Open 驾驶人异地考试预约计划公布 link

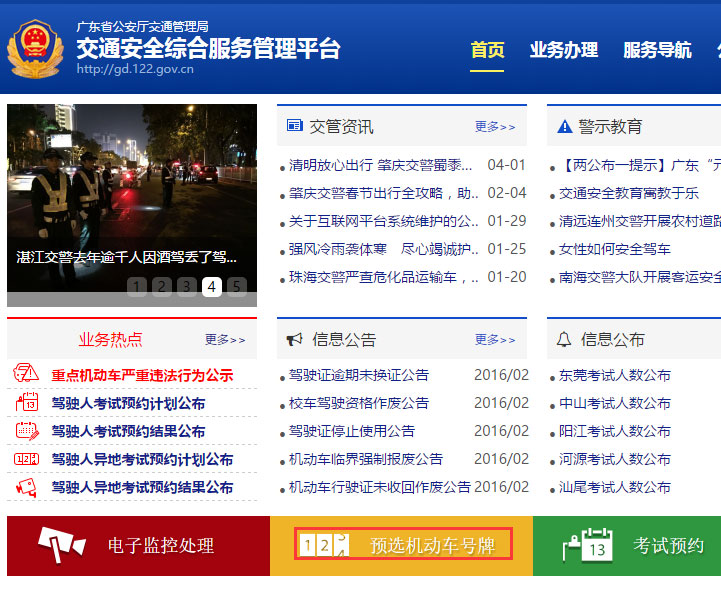[x=142, y=459]
